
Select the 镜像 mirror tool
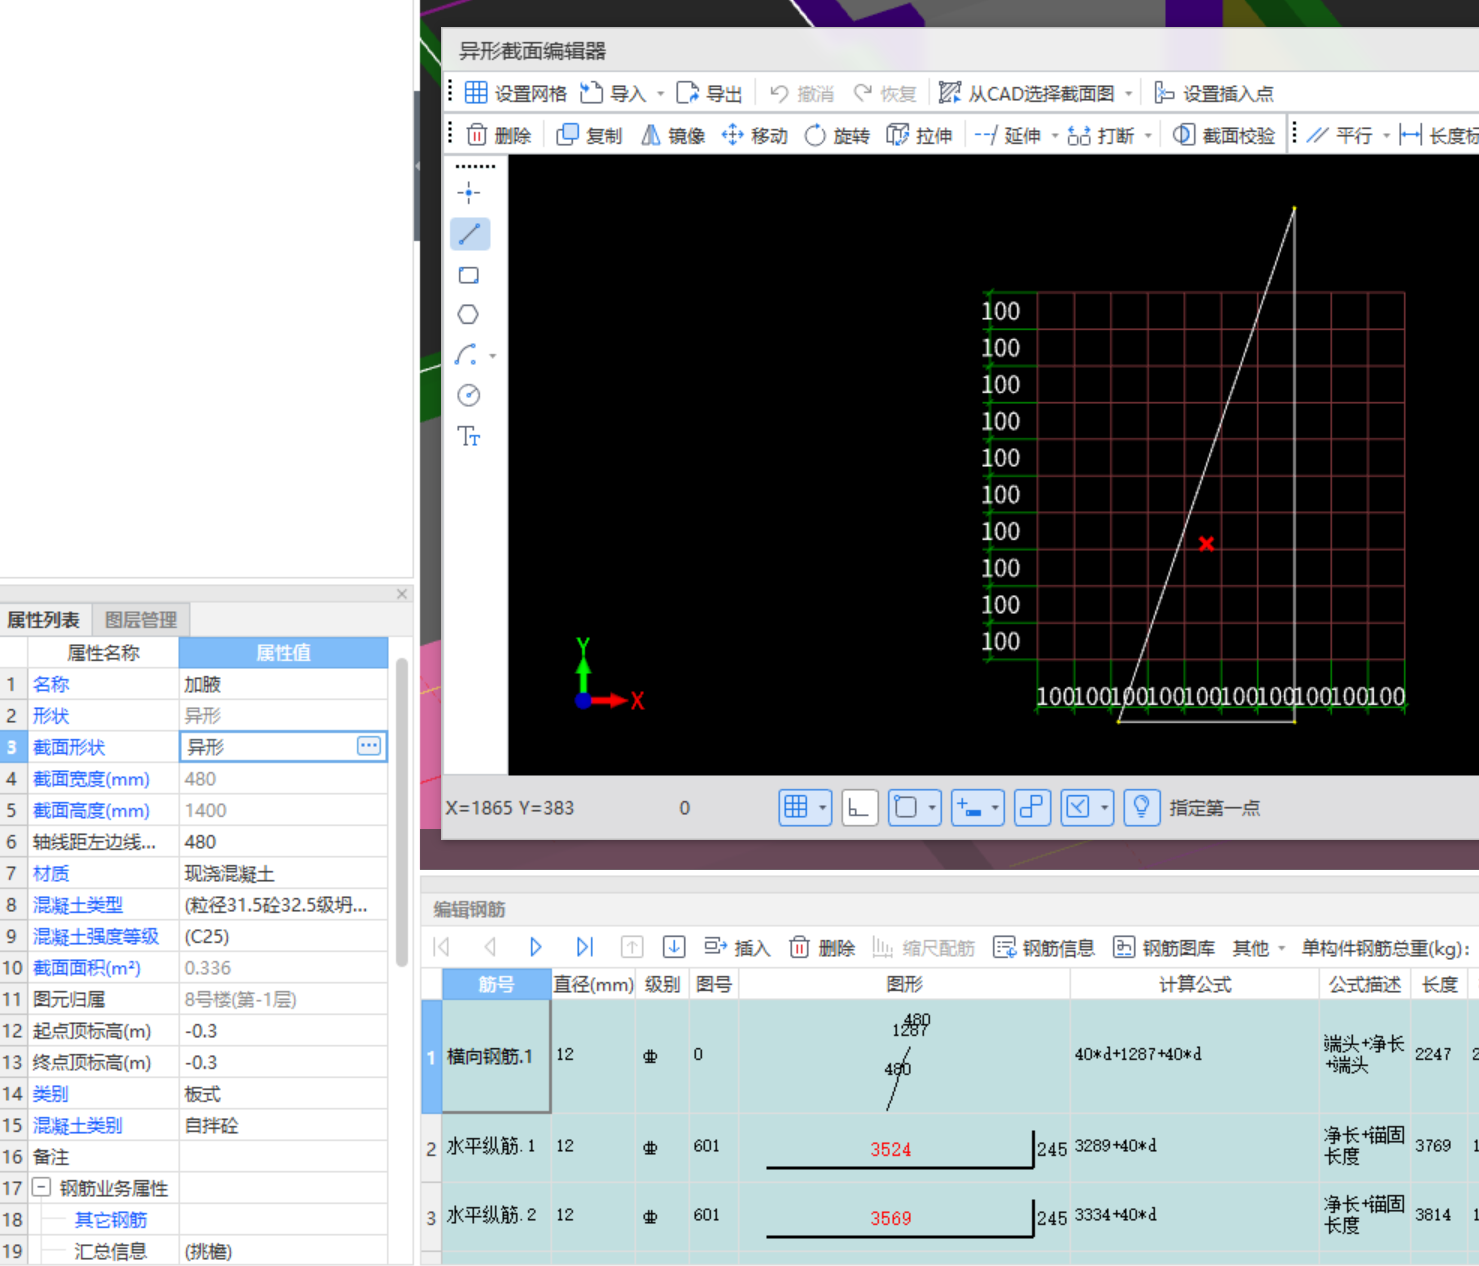[x=673, y=135]
